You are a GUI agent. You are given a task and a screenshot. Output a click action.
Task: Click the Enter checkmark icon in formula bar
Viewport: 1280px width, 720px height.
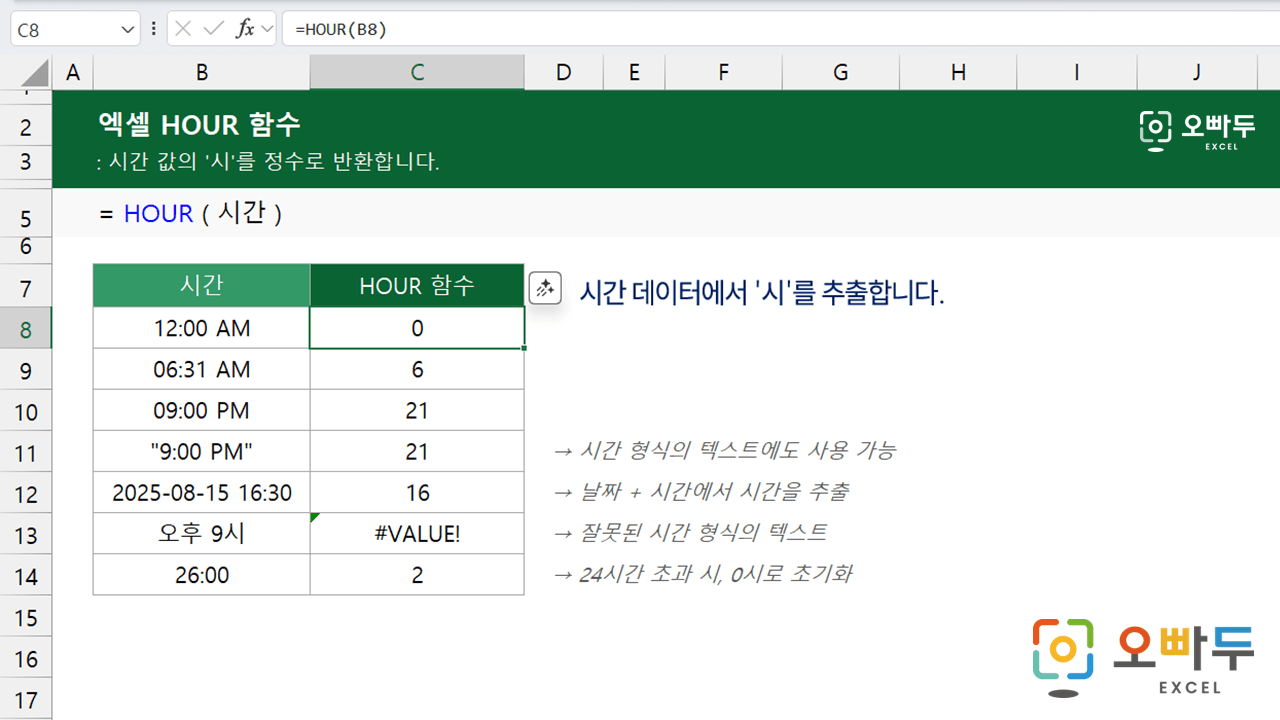click(213, 29)
